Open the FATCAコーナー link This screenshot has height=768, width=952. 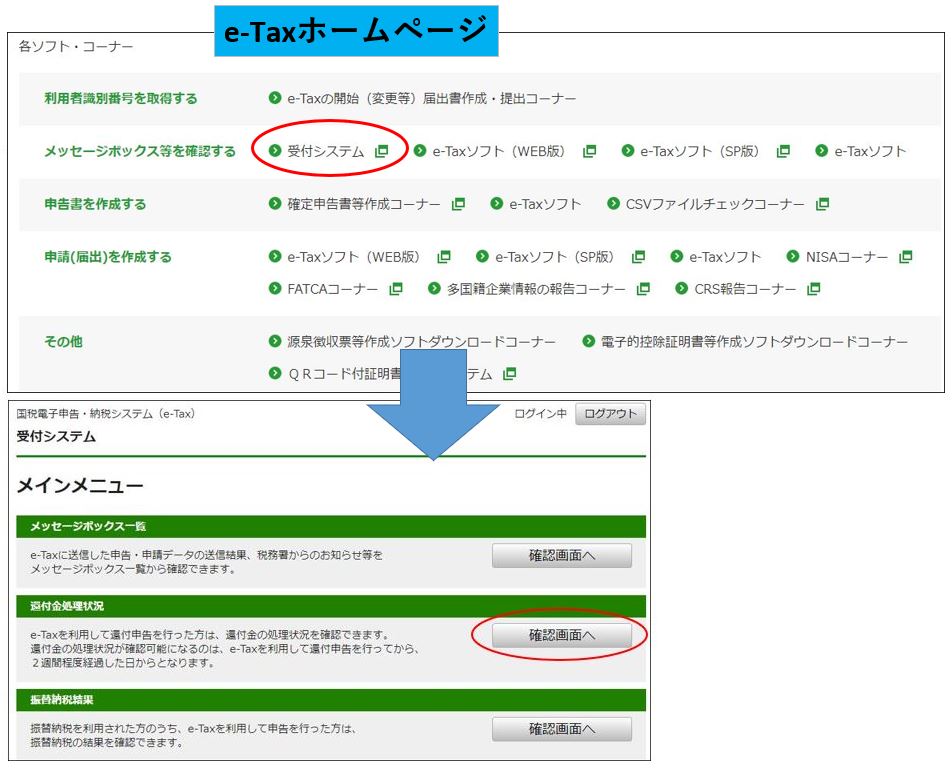[x=333, y=289]
